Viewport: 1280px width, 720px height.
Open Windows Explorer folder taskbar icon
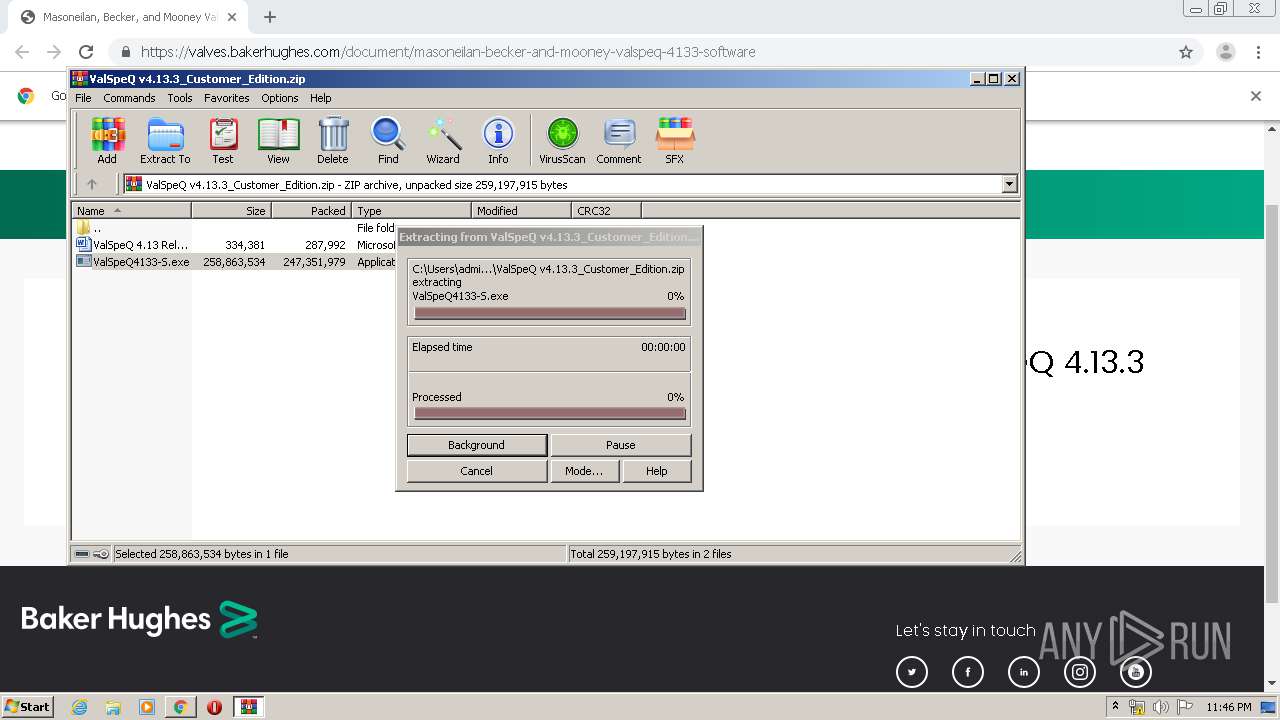(x=113, y=707)
